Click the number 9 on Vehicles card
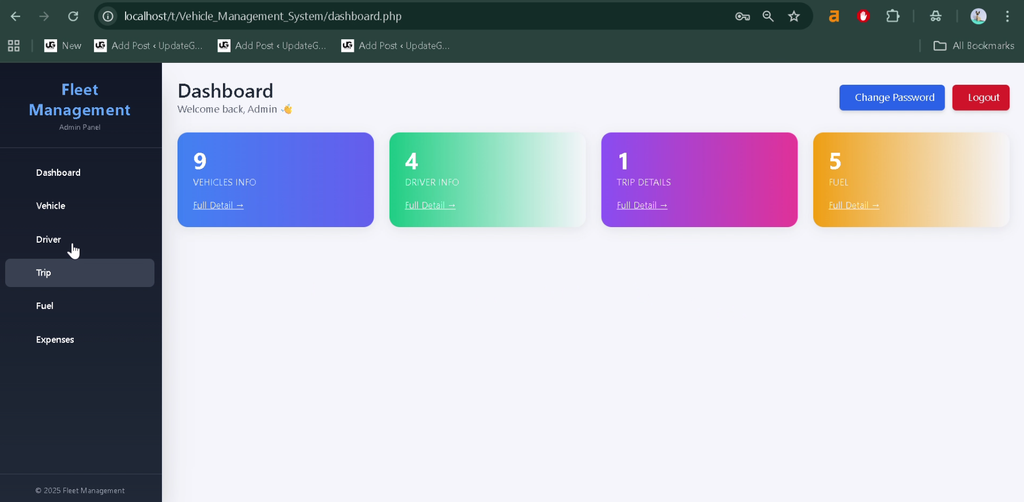Viewport: 1024px width, 502px height. [x=200, y=161]
